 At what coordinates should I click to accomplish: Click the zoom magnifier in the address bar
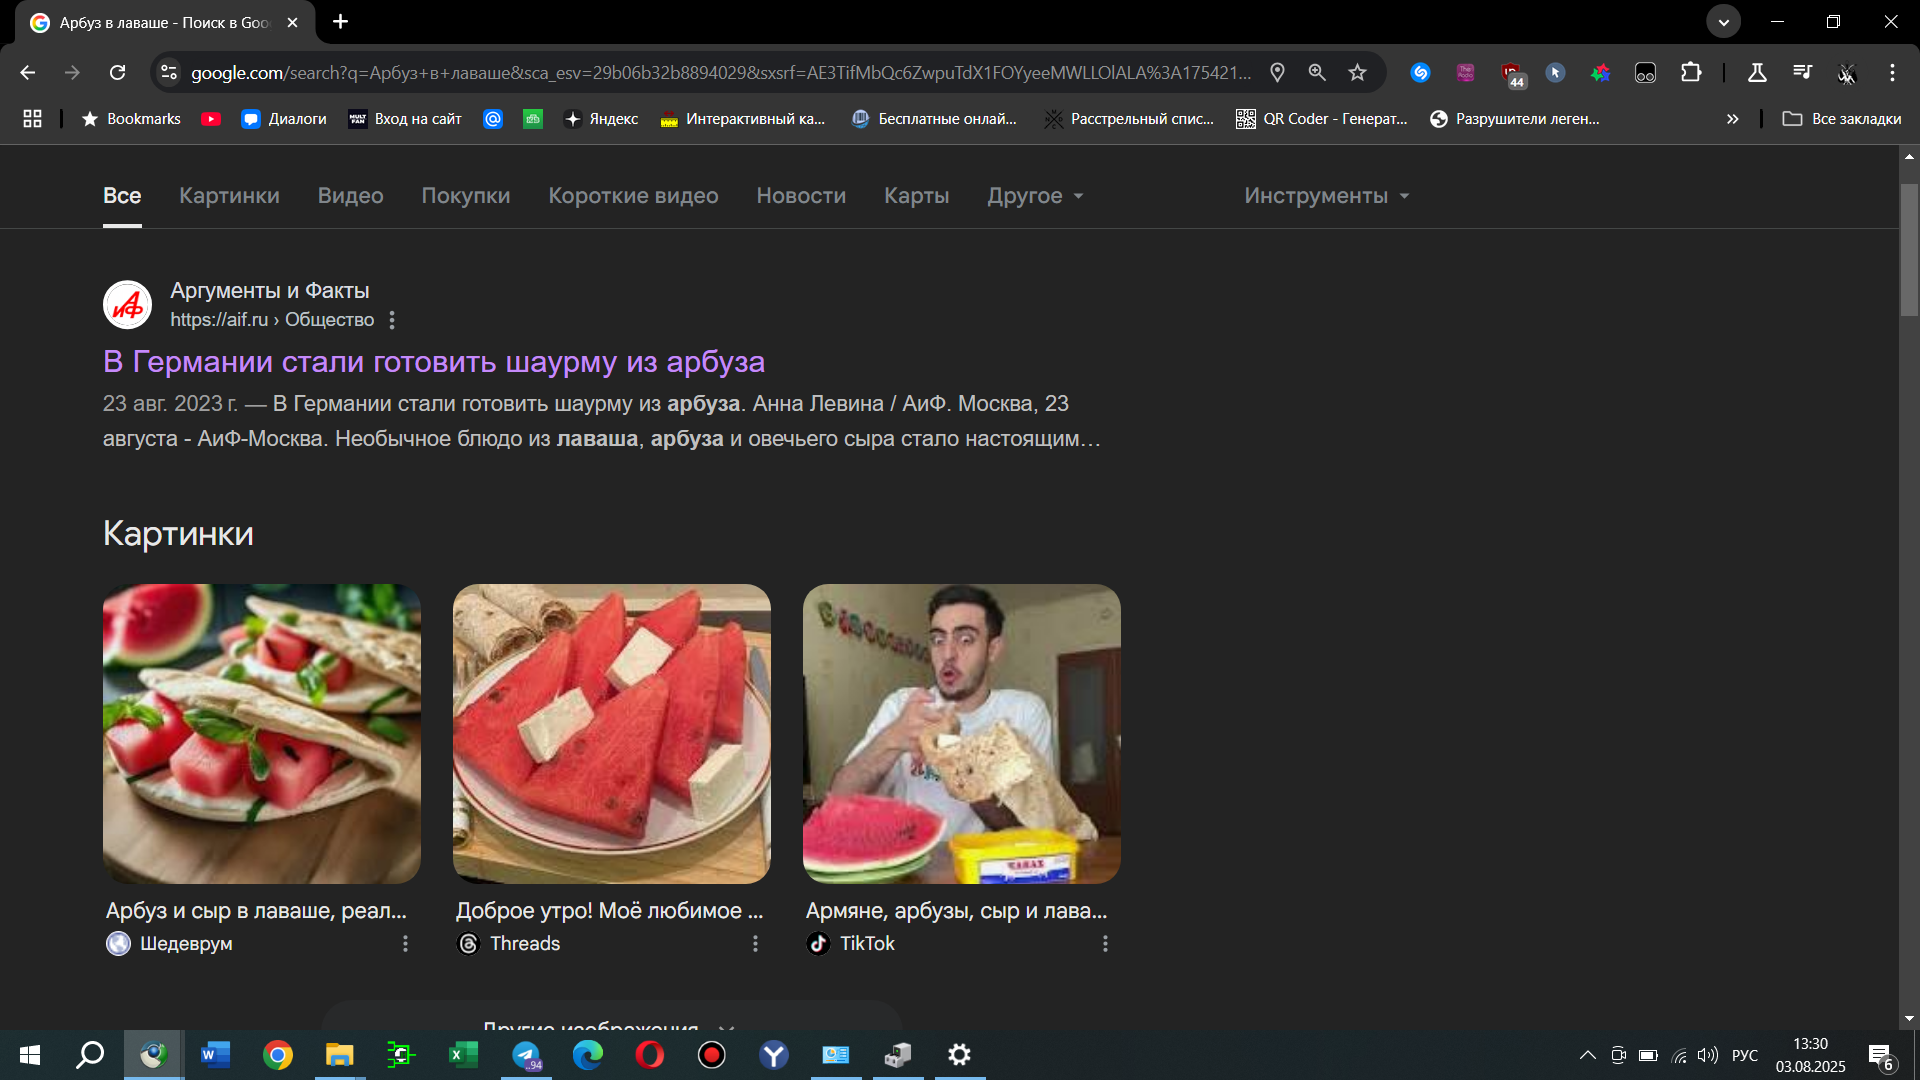[x=1317, y=72]
